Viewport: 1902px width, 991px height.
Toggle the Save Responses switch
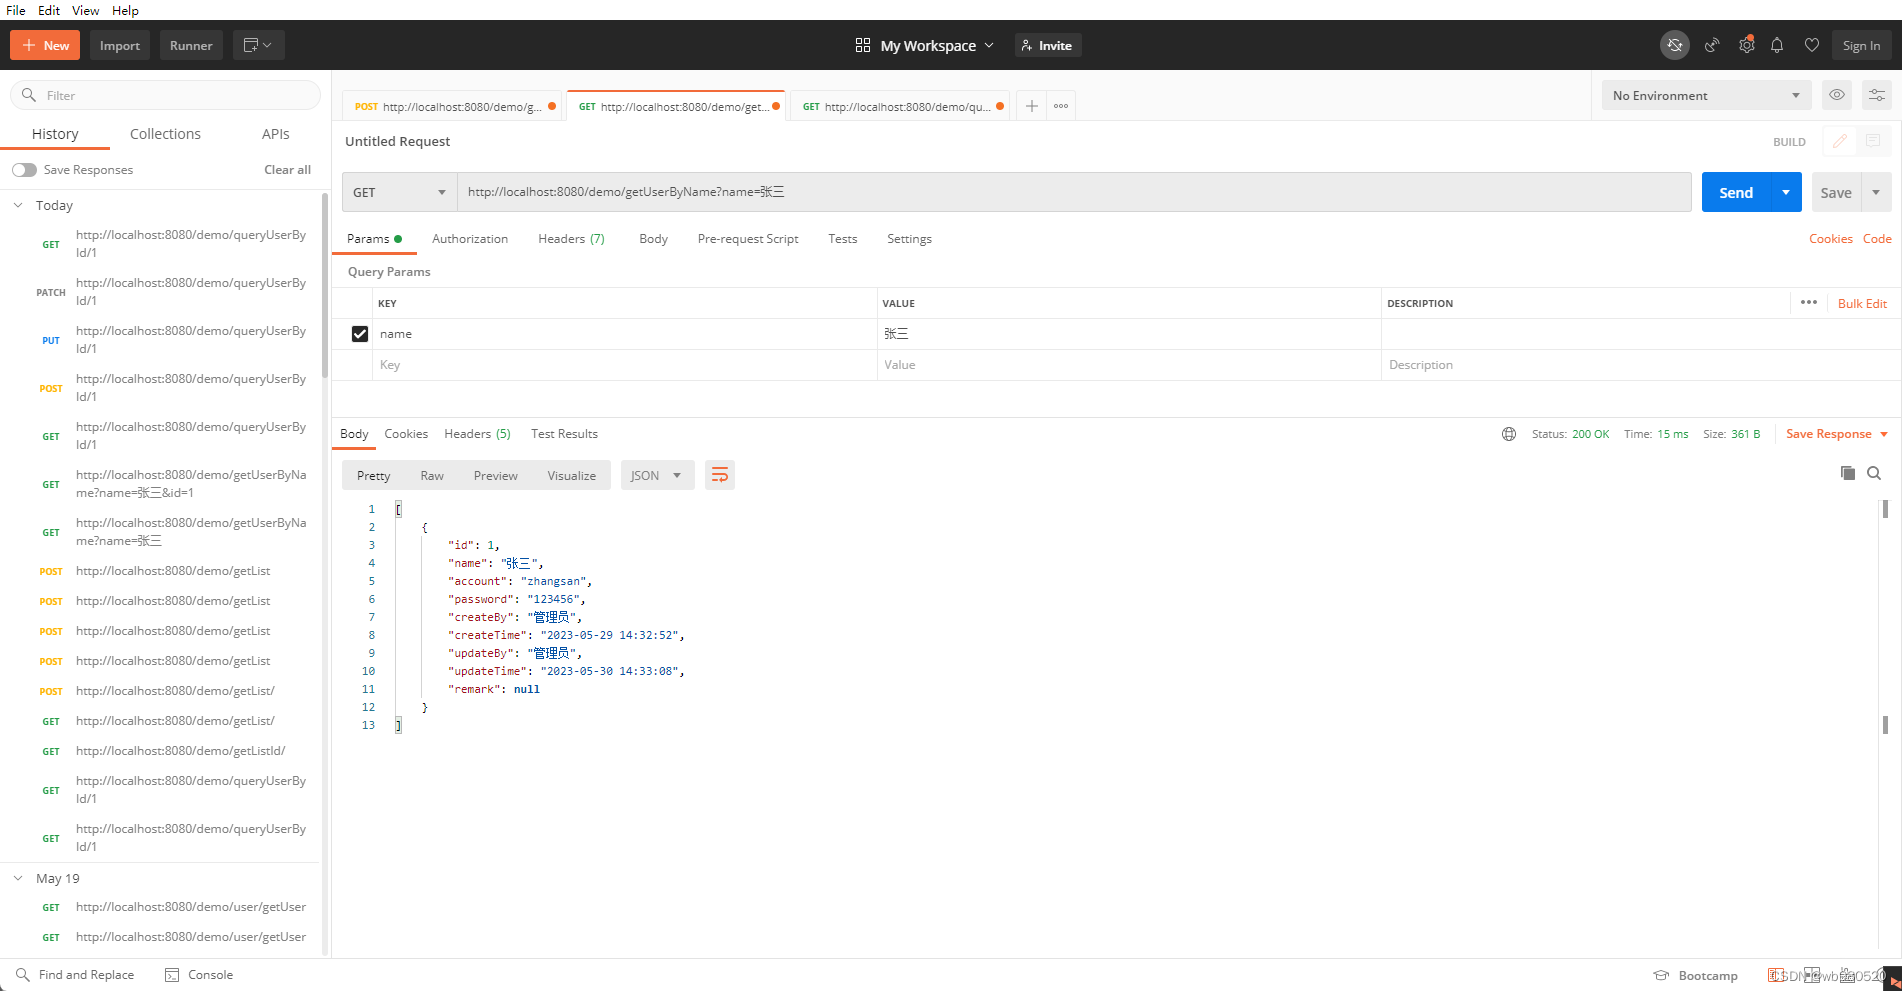[24, 170]
